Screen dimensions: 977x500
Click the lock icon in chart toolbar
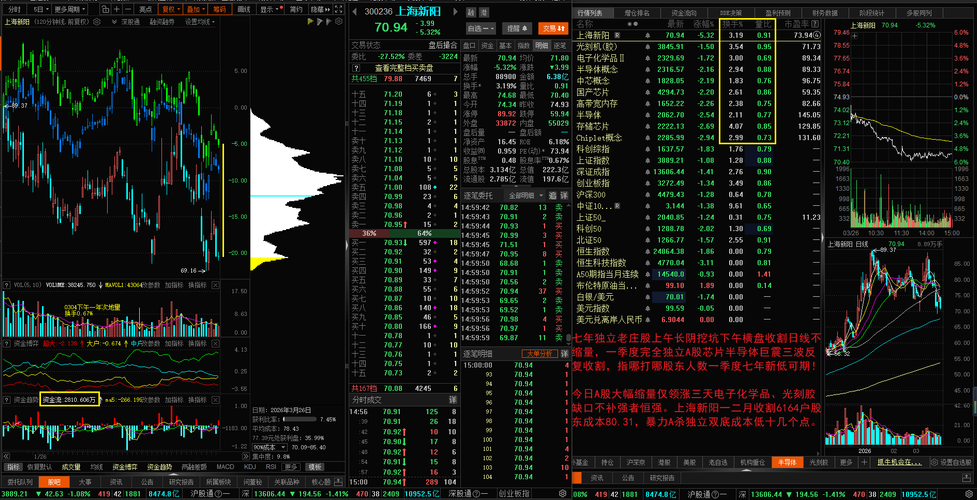(x=106, y=9)
